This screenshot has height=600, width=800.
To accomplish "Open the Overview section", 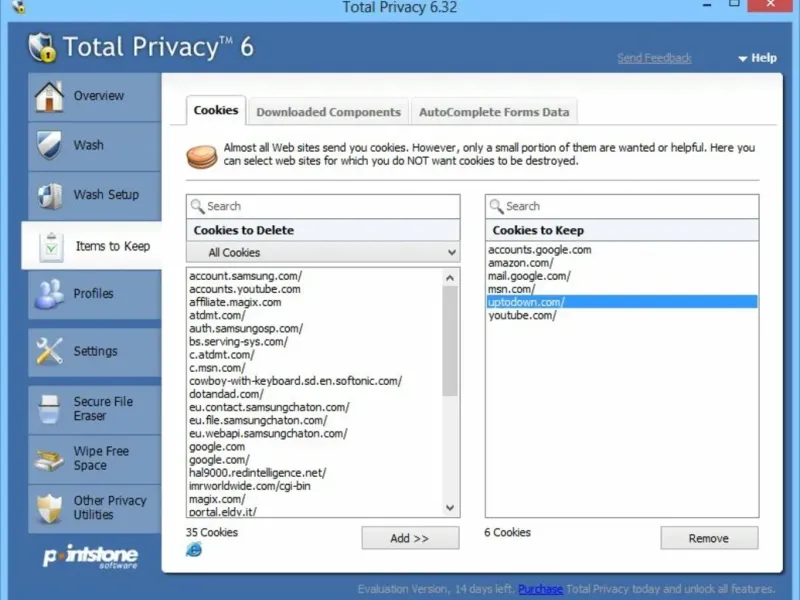I will pos(95,96).
